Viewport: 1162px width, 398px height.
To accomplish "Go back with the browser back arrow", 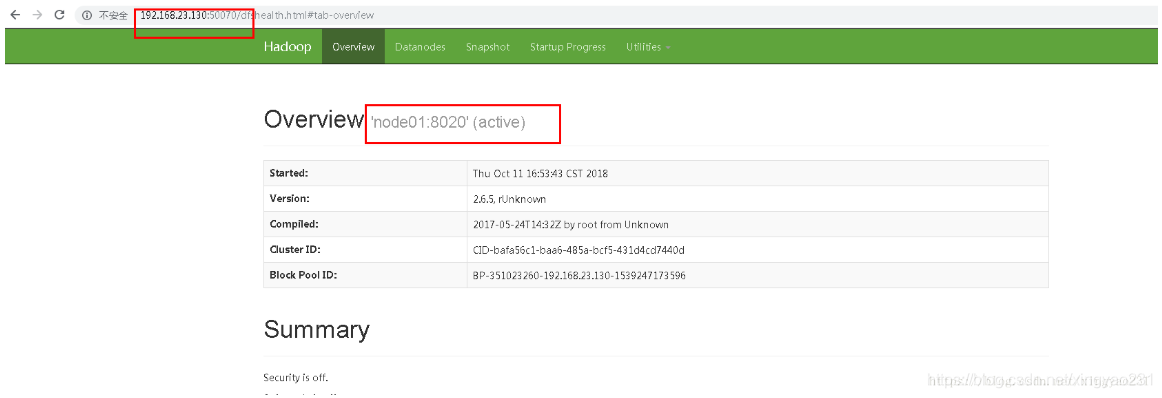I will point(16,15).
